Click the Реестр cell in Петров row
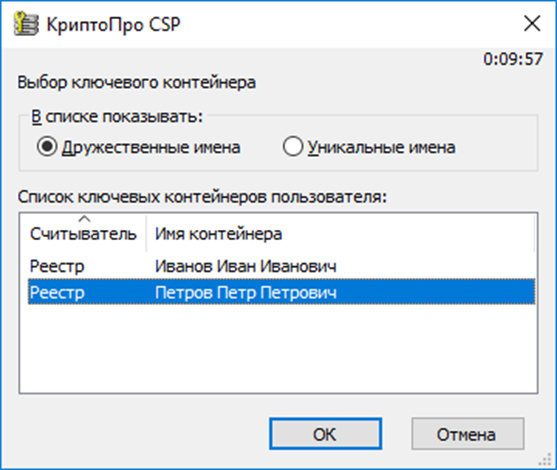Image resolution: width=557 pixels, height=470 pixels. point(57,292)
